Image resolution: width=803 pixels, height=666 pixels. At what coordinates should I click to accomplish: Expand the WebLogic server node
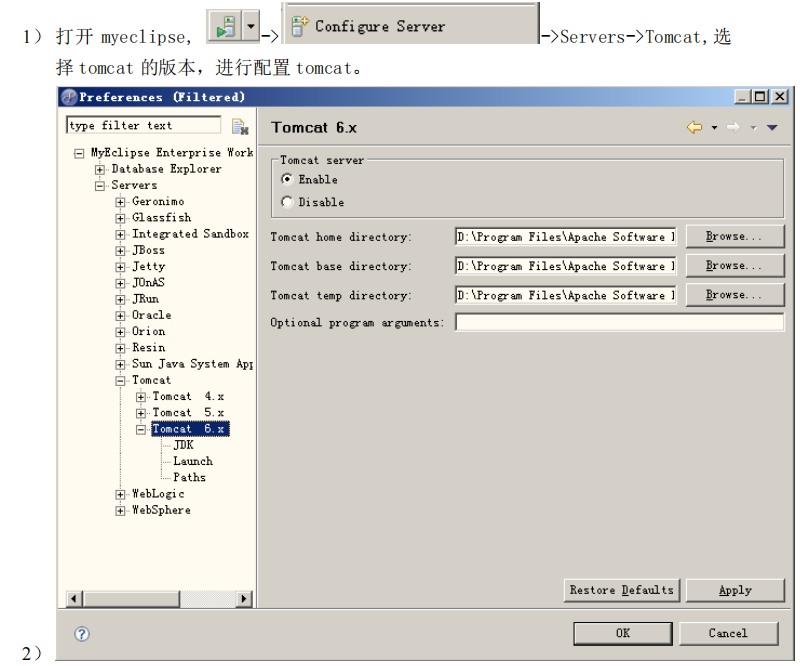click(120, 494)
